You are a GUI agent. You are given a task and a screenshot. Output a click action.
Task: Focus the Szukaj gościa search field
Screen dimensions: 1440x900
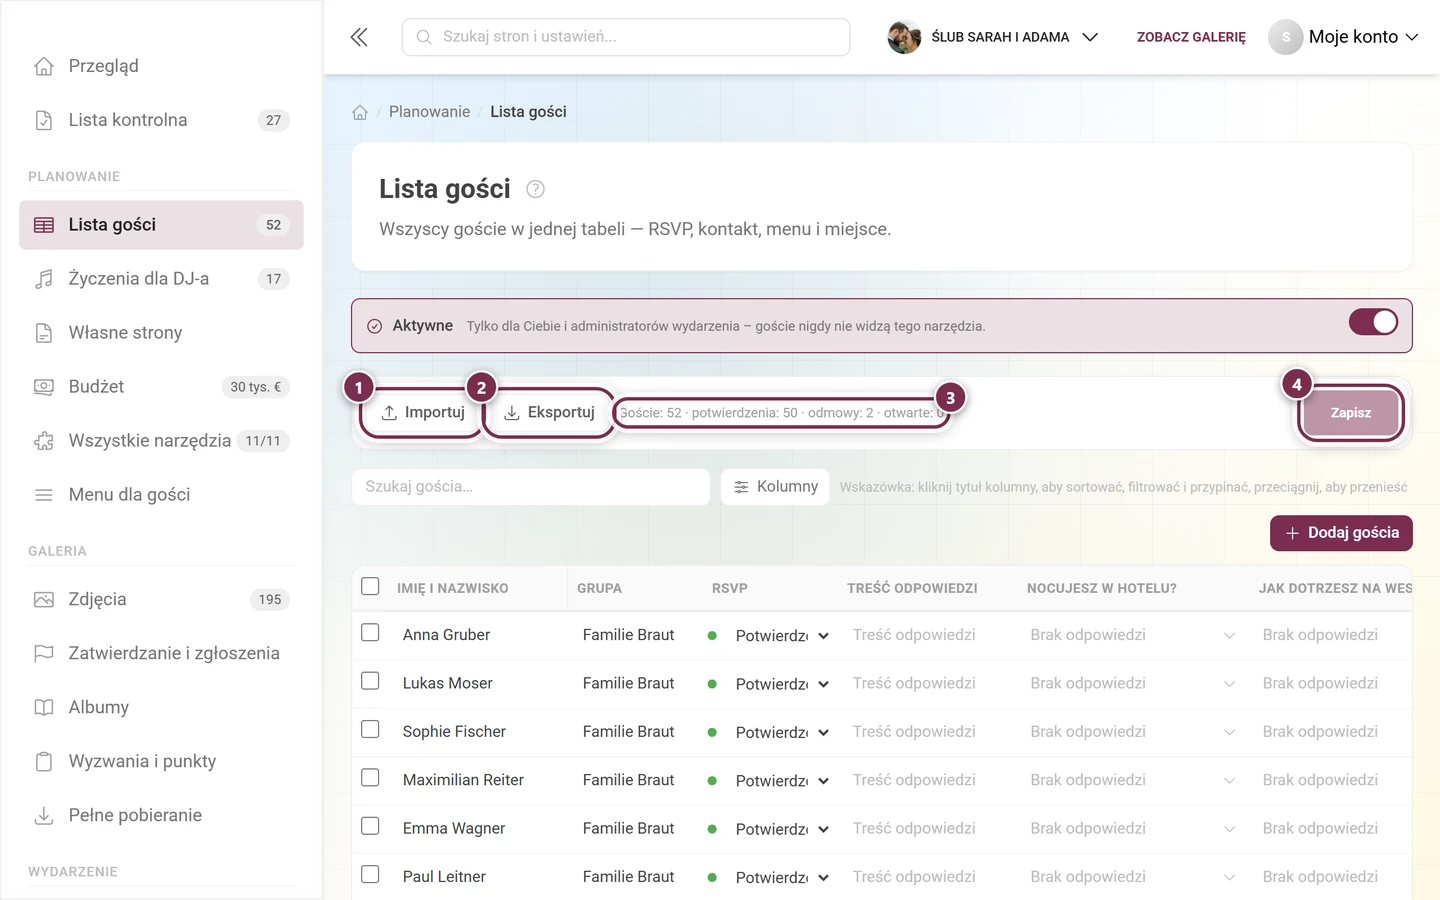click(x=531, y=487)
